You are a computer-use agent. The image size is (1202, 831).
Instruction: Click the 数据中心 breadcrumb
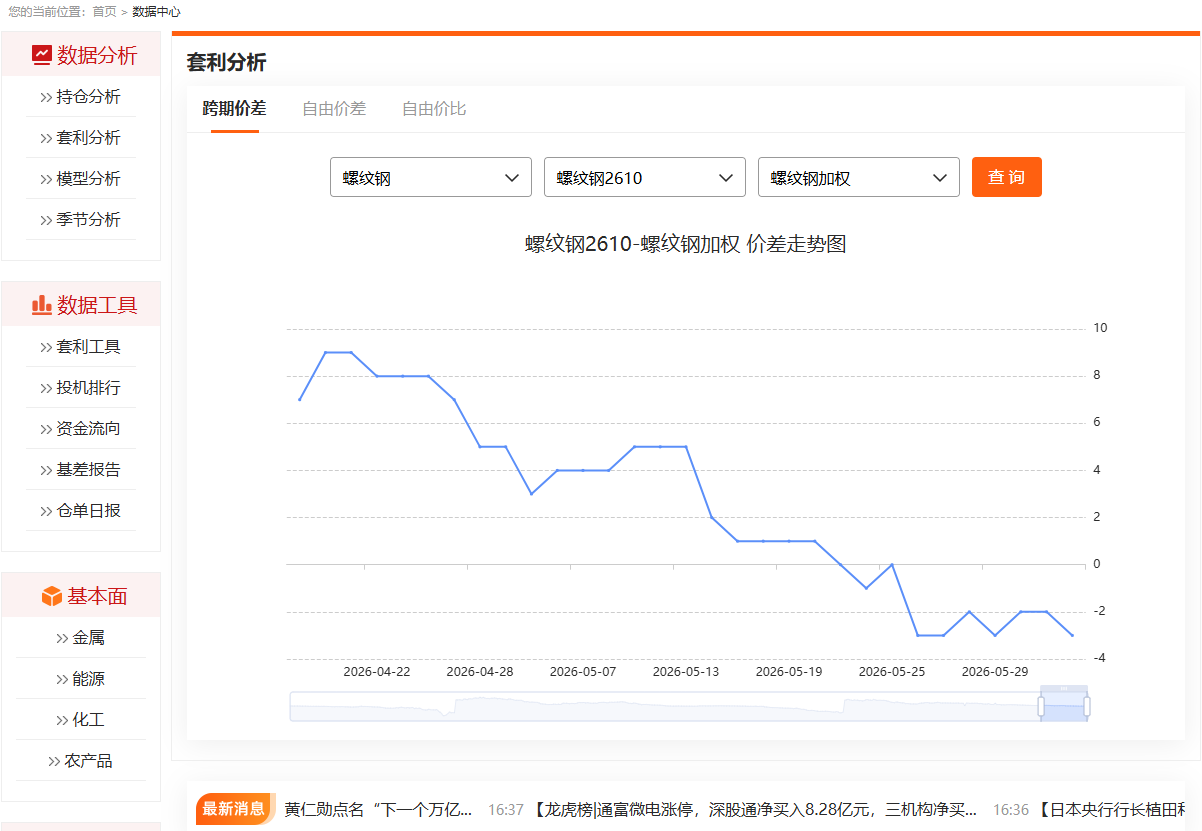(157, 12)
